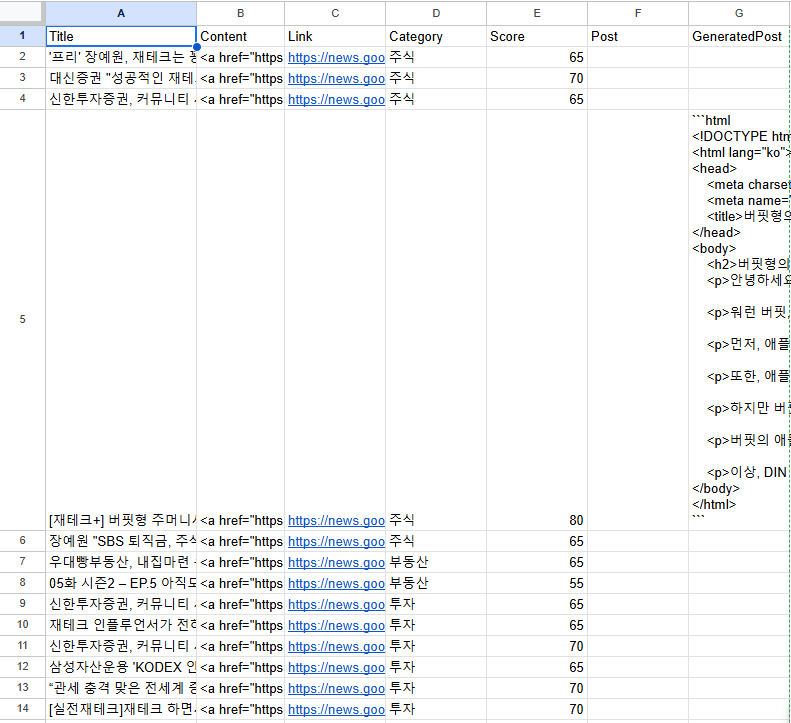Select title cell 장예원 "SBS 퇴직금
This screenshot has width=791, height=723.
121,541
